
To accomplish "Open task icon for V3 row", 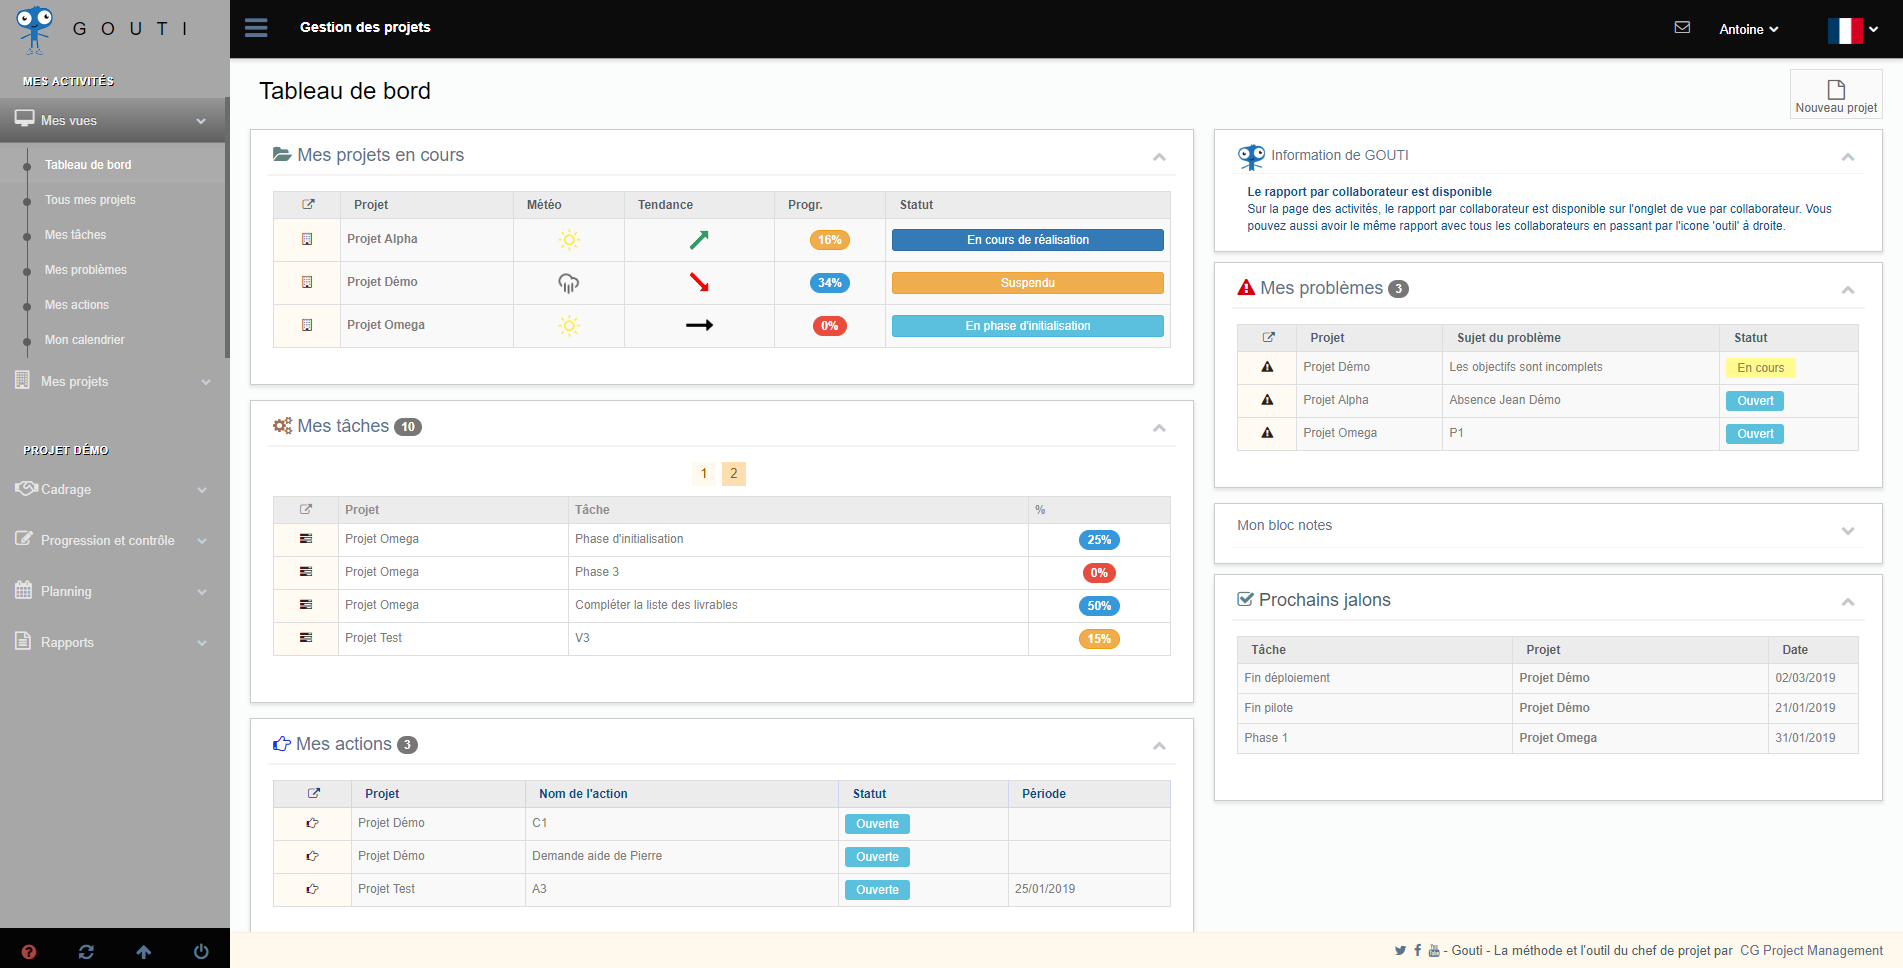I will (306, 638).
